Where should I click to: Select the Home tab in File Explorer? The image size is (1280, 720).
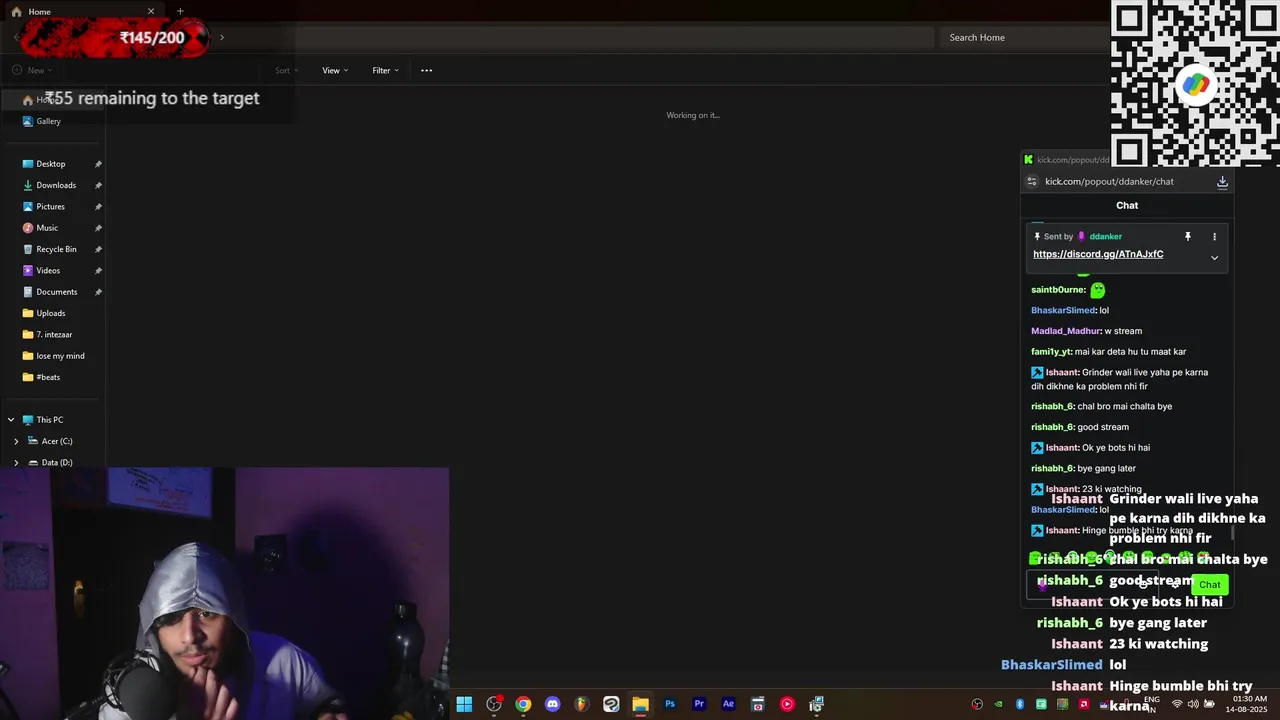(x=82, y=11)
